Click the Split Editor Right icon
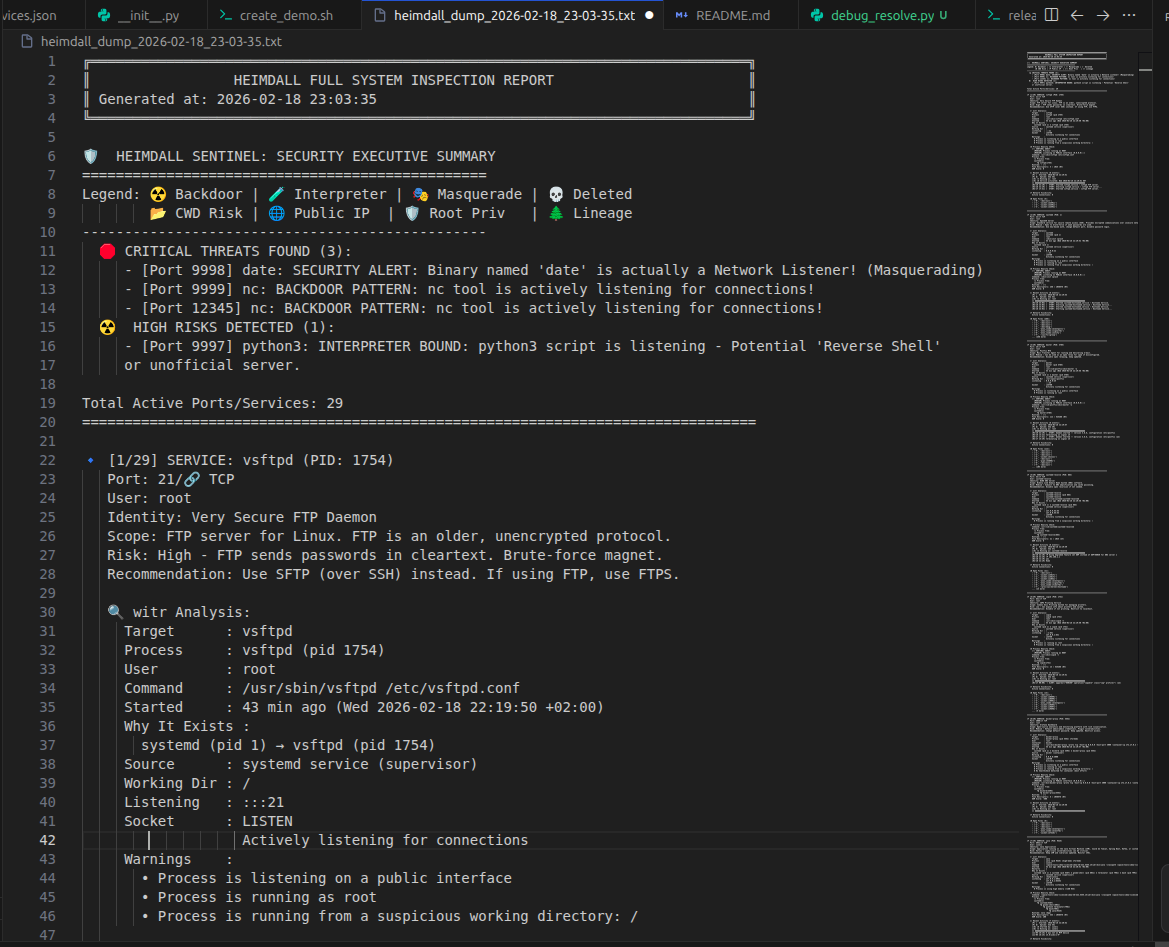The width and height of the screenshot is (1169, 947). pyautogui.click(x=1051, y=15)
